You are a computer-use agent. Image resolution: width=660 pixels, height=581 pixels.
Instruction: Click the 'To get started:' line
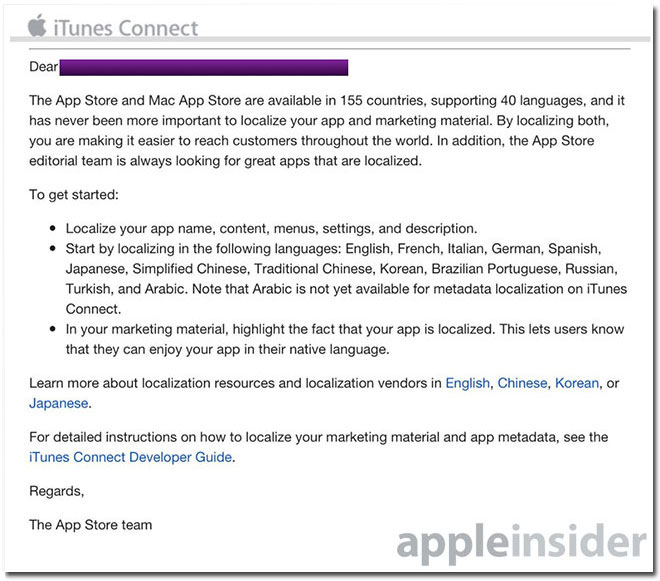click(x=74, y=195)
